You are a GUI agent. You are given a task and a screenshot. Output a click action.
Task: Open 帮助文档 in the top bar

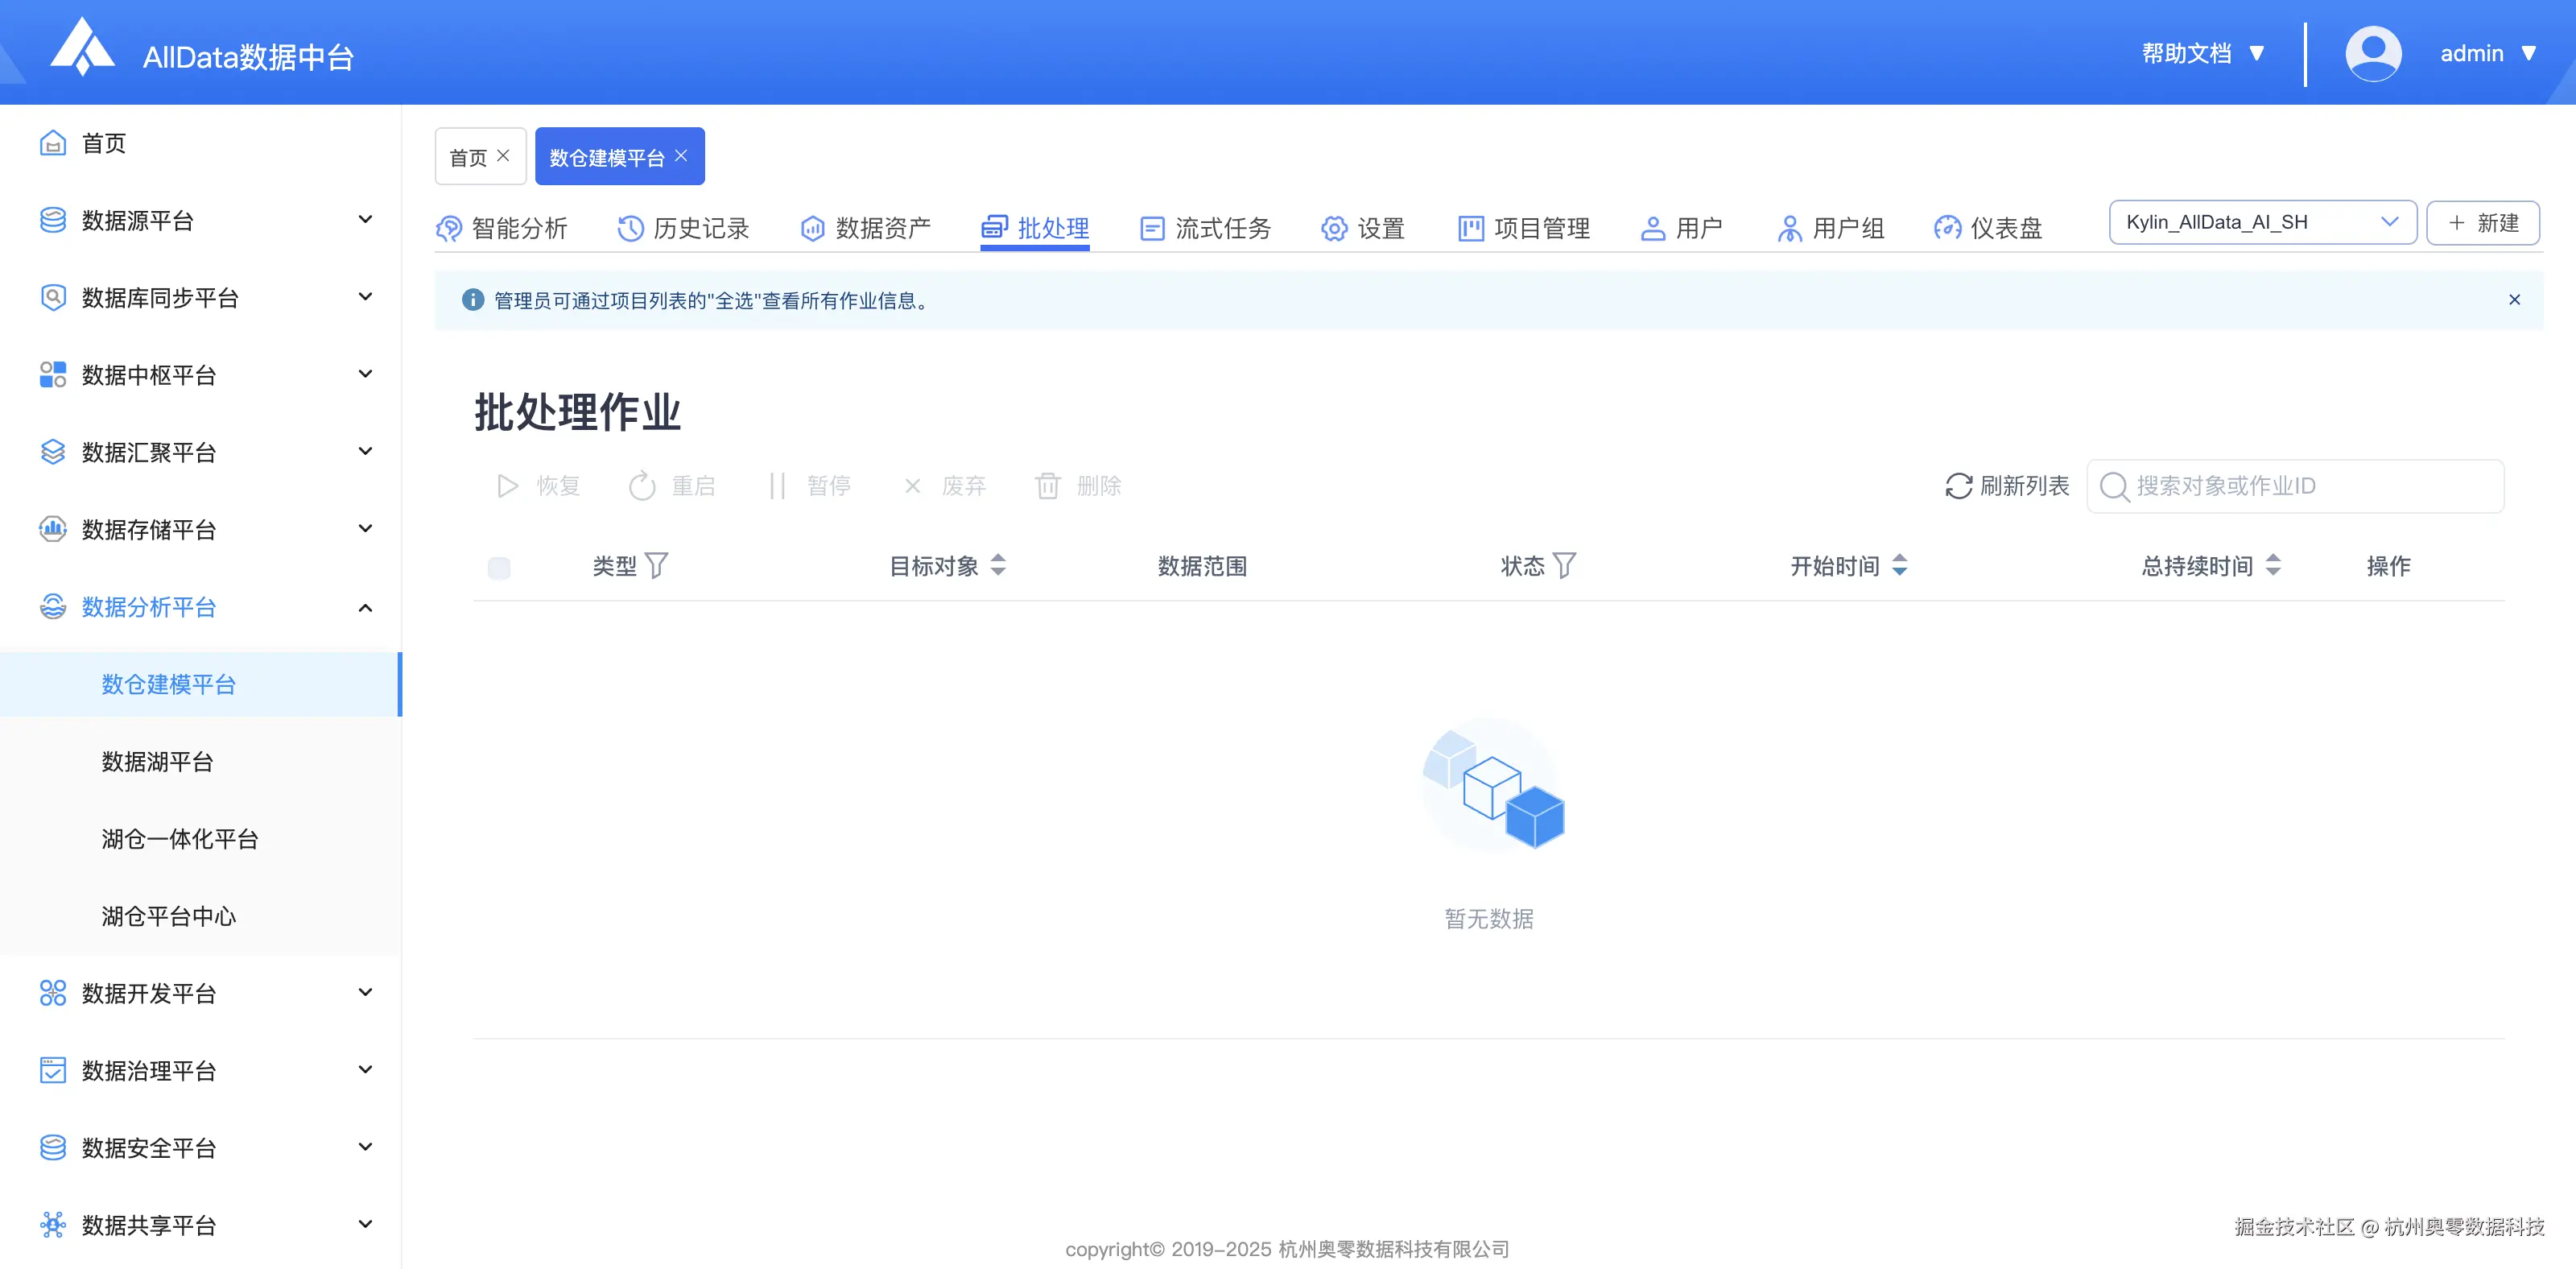coord(2189,53)
